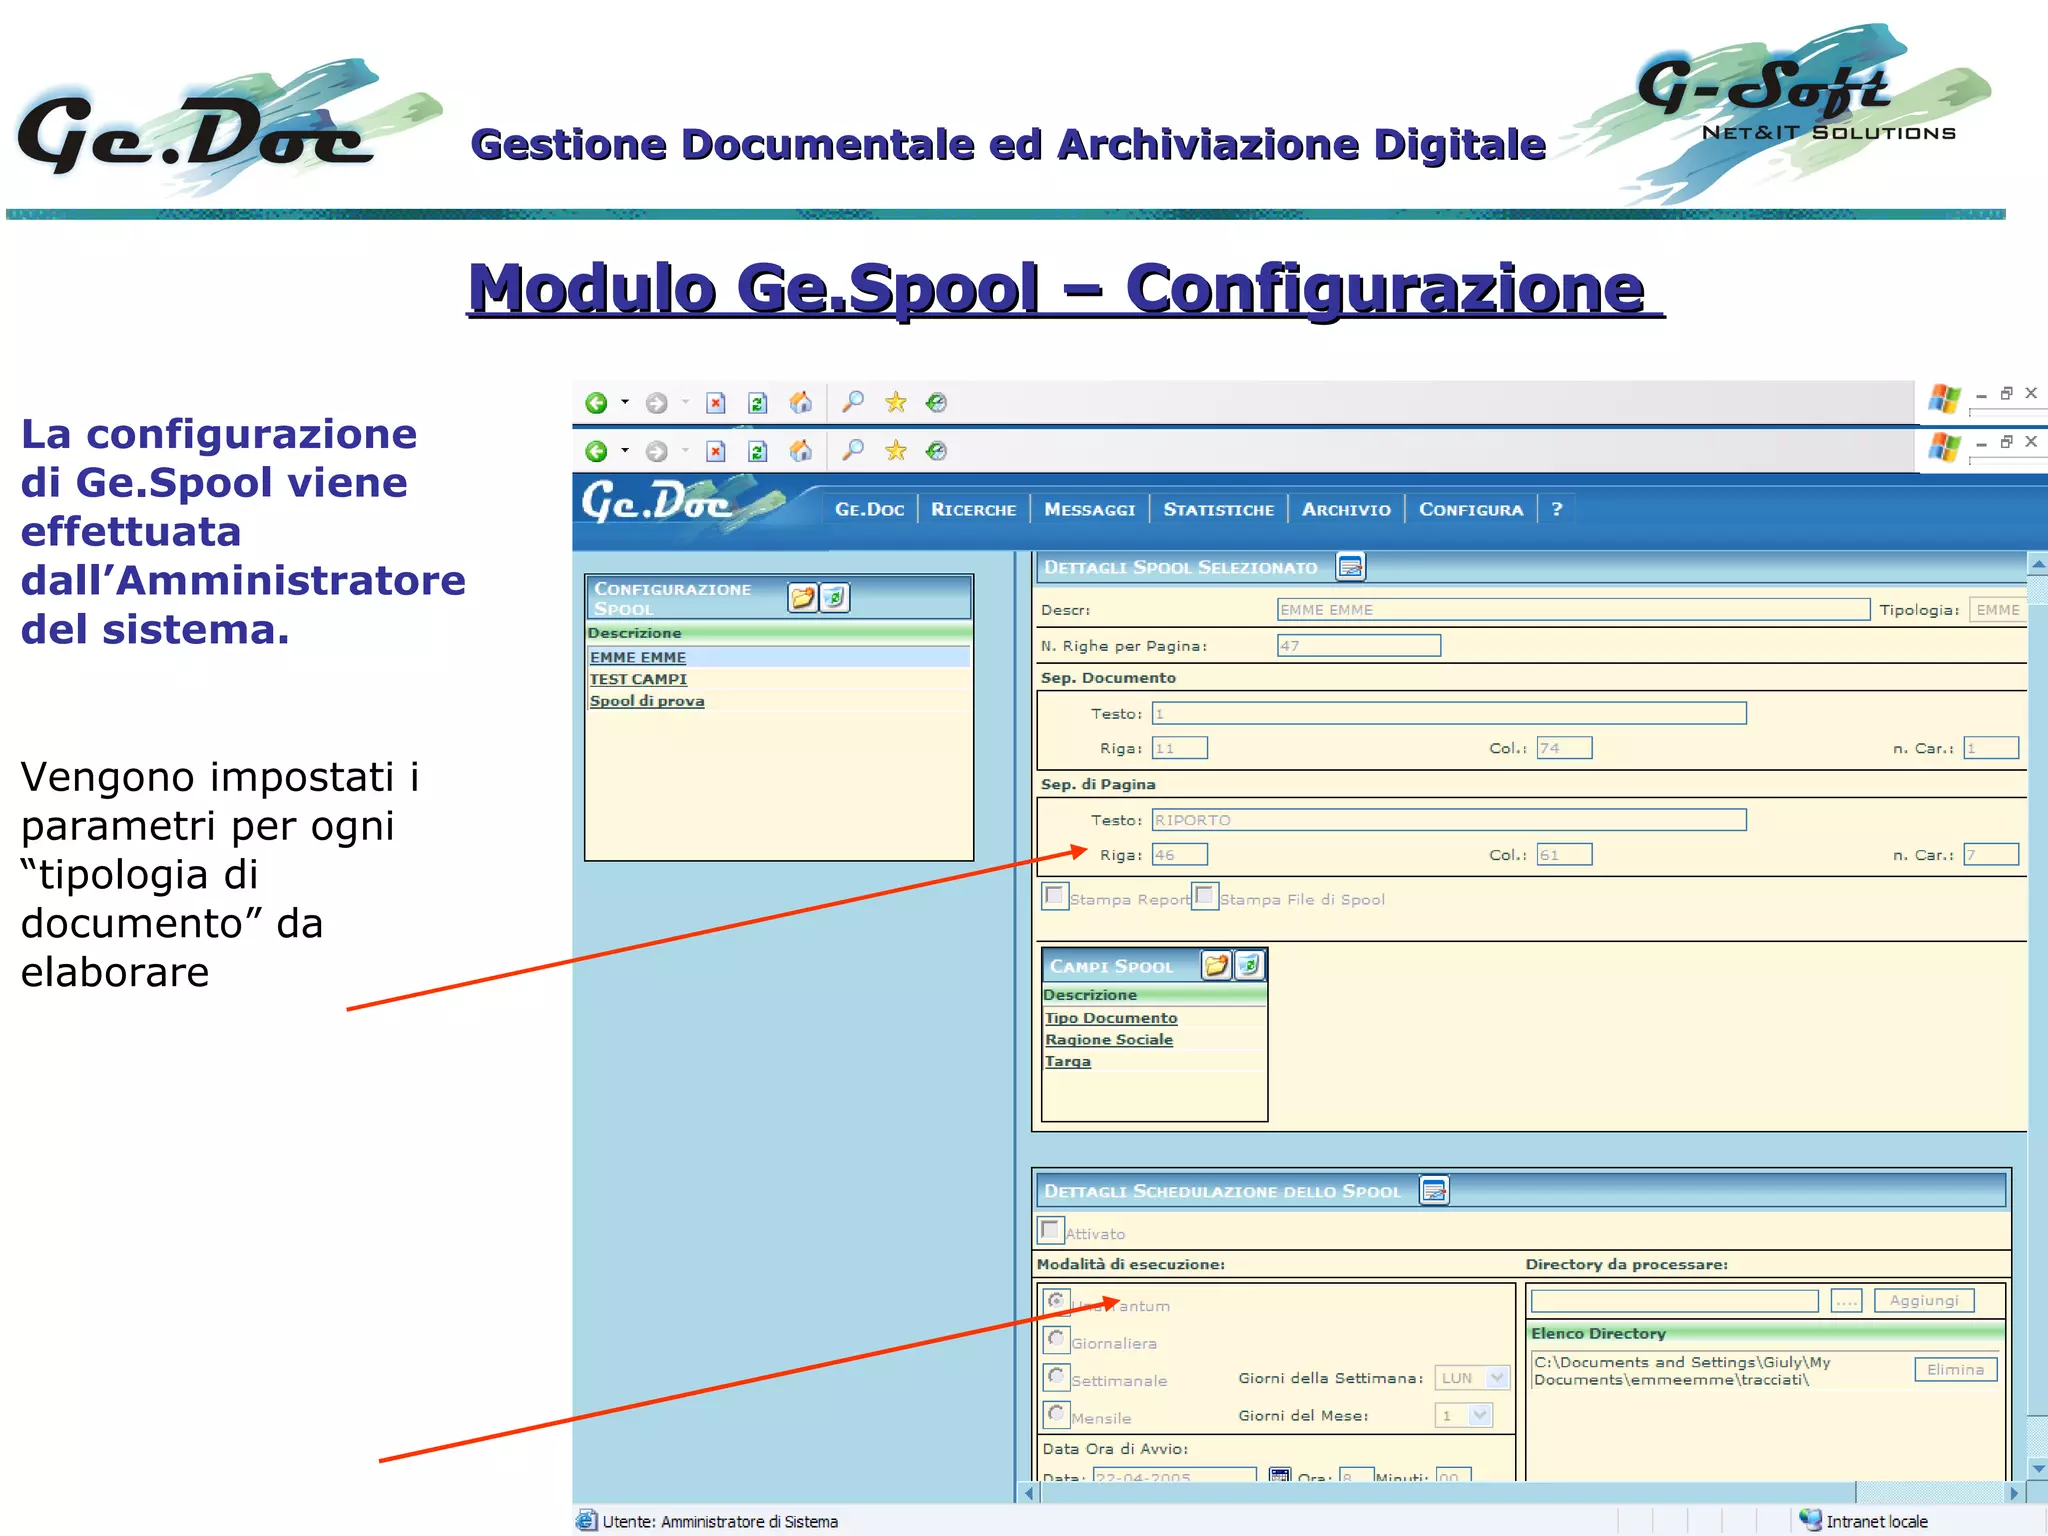2048x1536 pixels.
Task: Open the Messaggi menu
Action: pos(1089,509)
